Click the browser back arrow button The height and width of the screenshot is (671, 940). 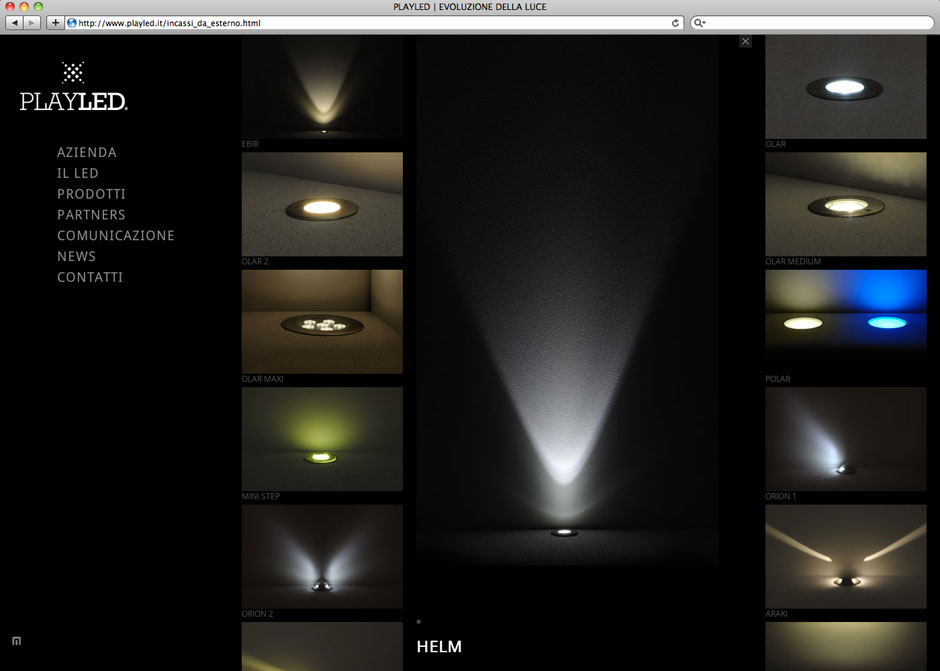tap(14, 23)
